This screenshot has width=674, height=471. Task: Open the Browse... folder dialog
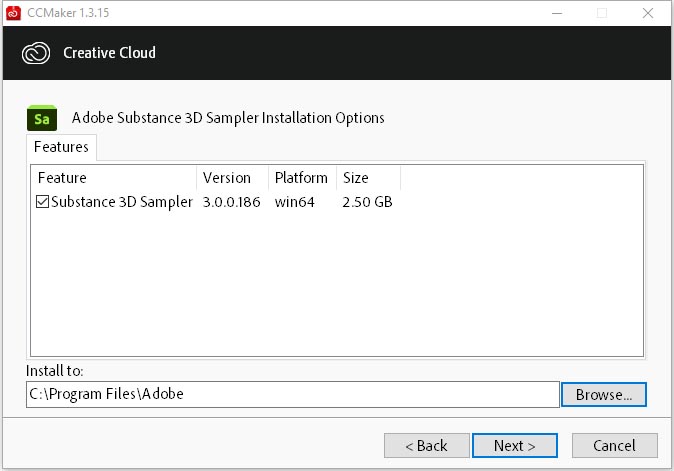604,394
